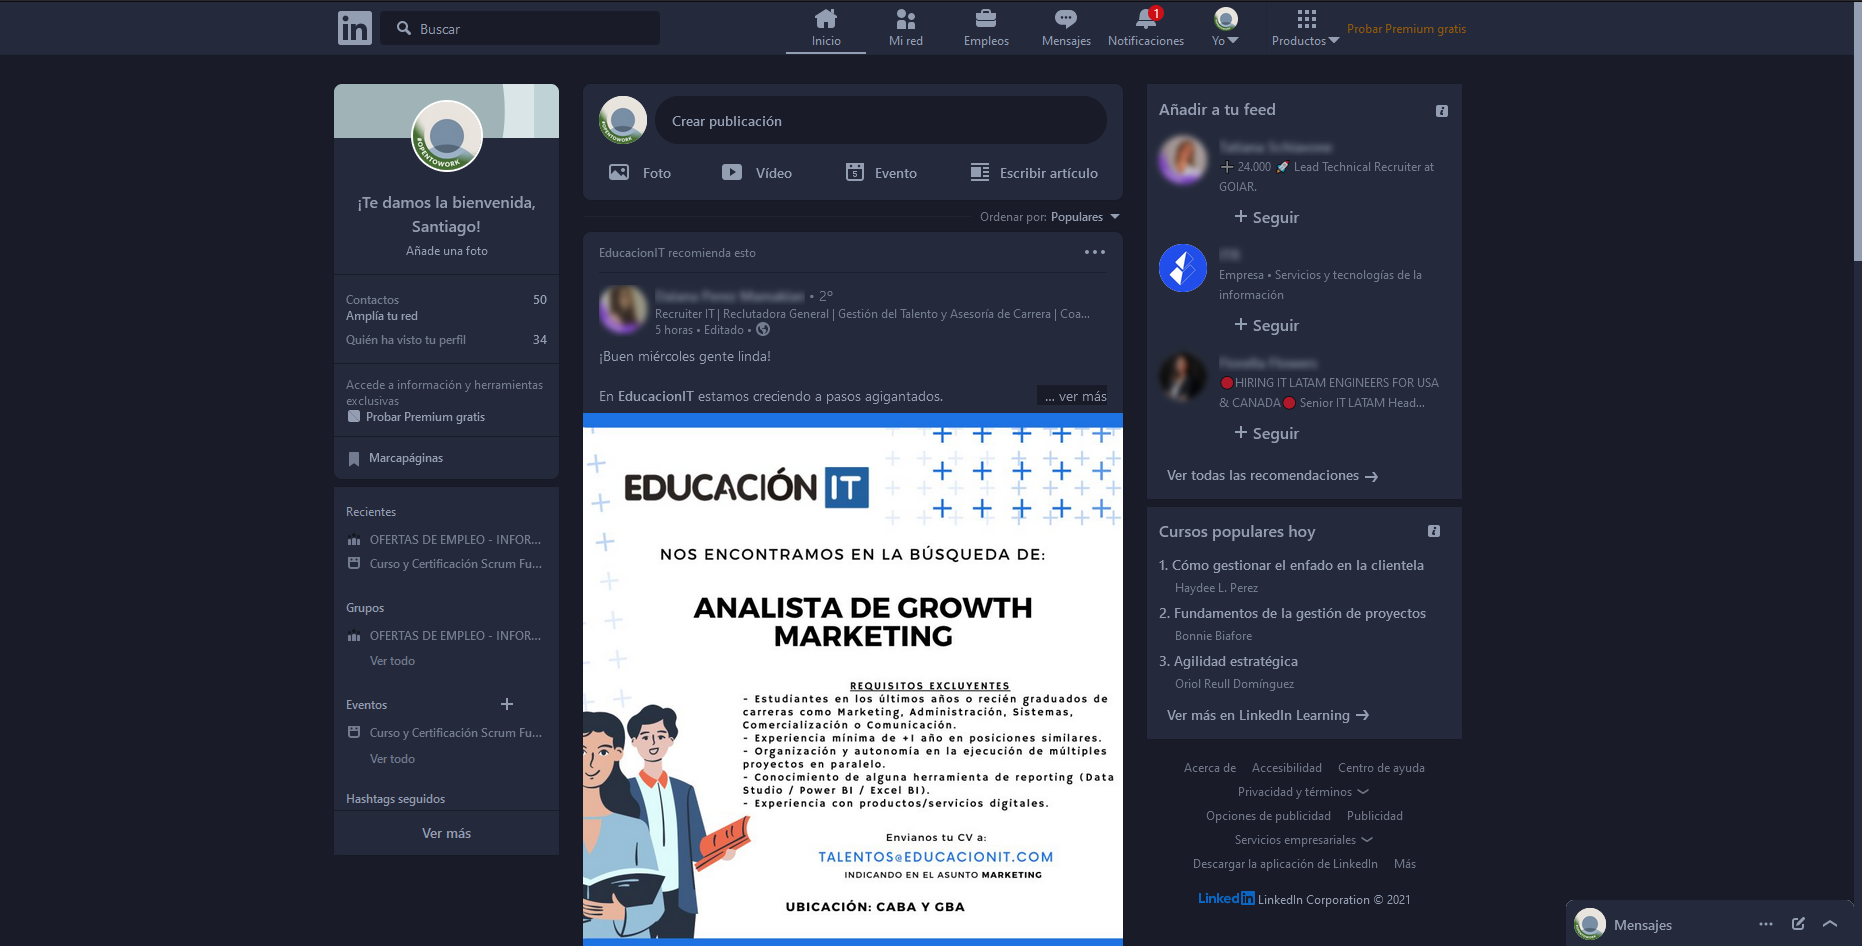Click the Buscar search field
The image size is (1862, 946).
pos(520,28)
